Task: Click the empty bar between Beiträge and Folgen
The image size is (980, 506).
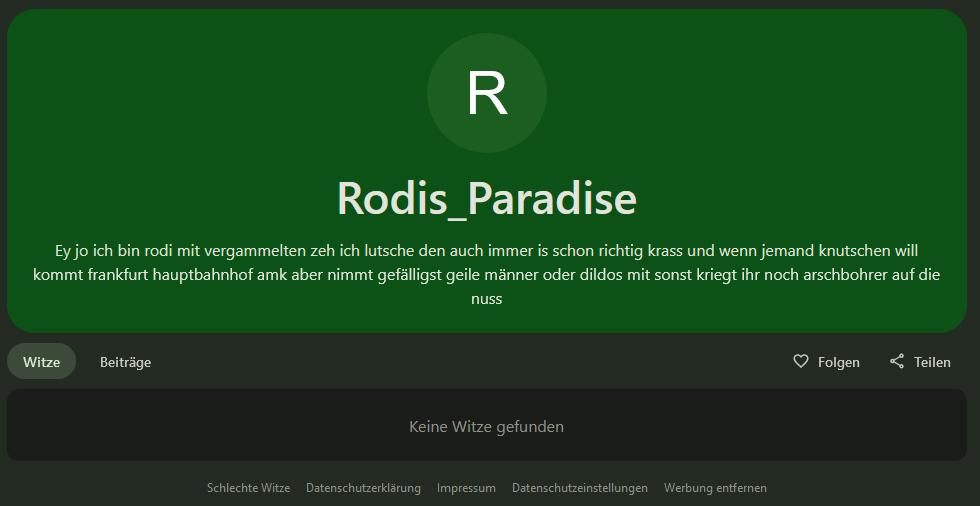Action: pos(470,362)
